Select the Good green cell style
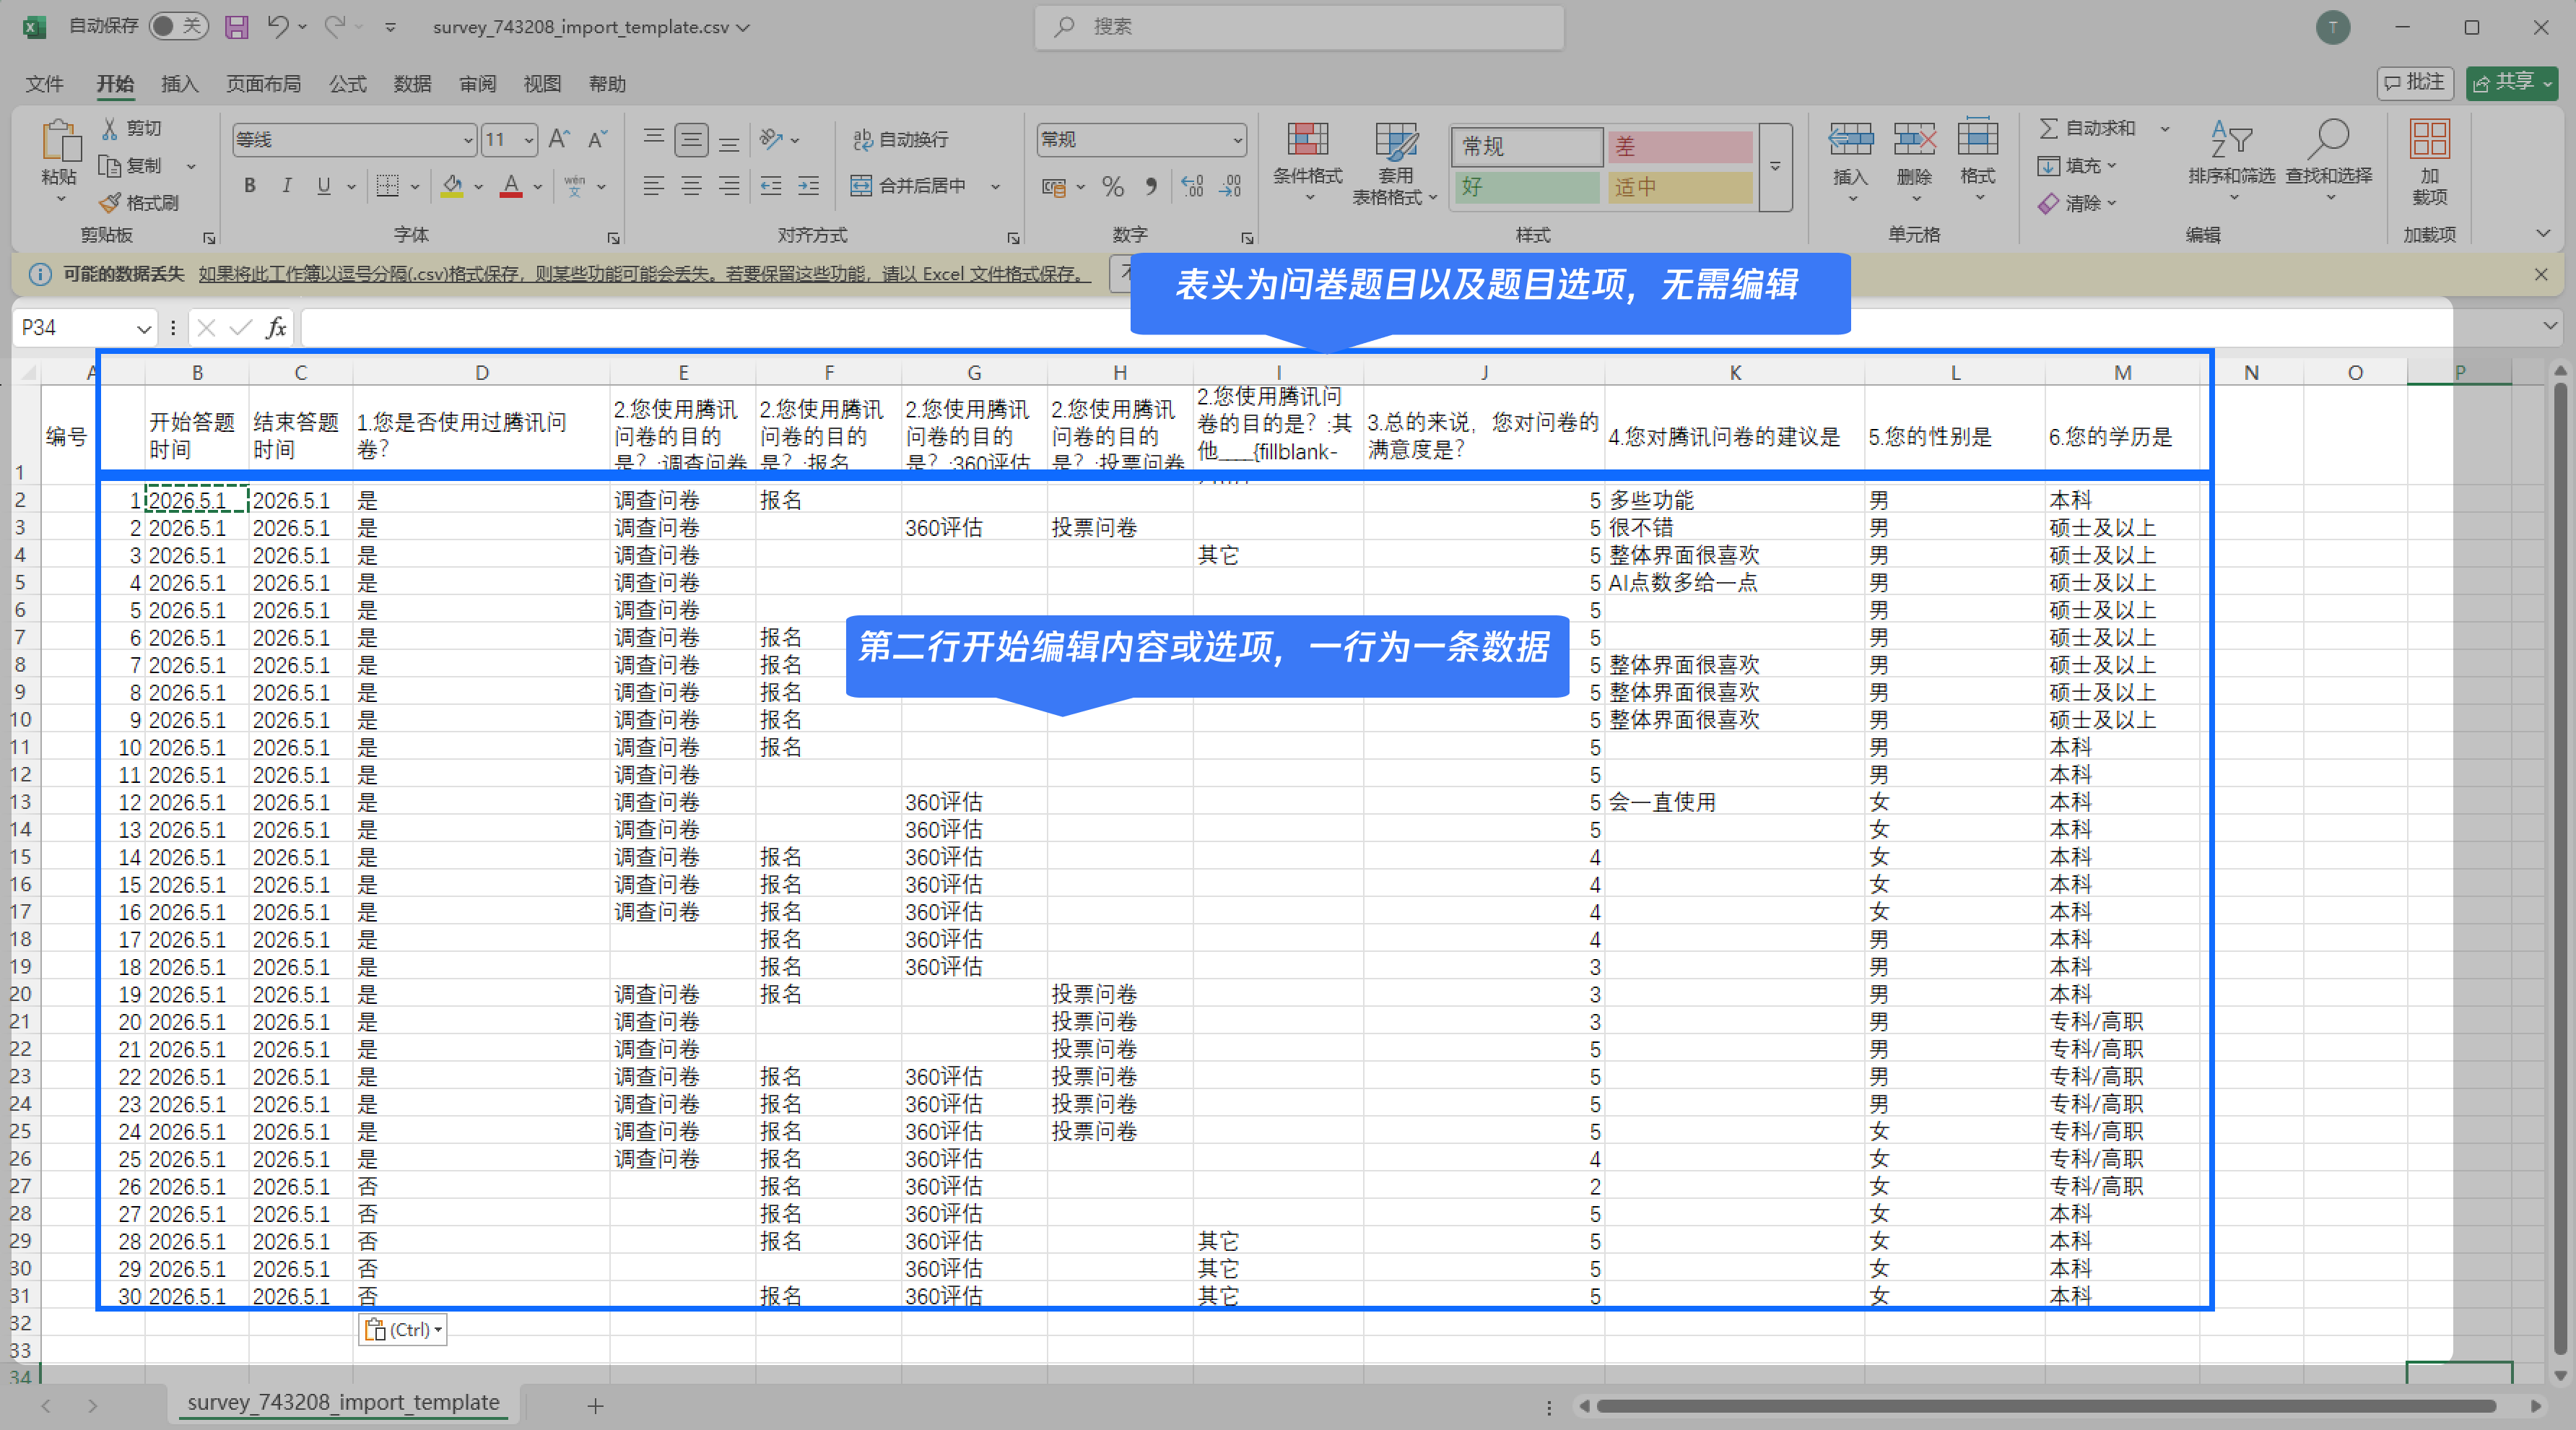2576x1430 pixels. pyautogui.click(x=1526, y=187)
